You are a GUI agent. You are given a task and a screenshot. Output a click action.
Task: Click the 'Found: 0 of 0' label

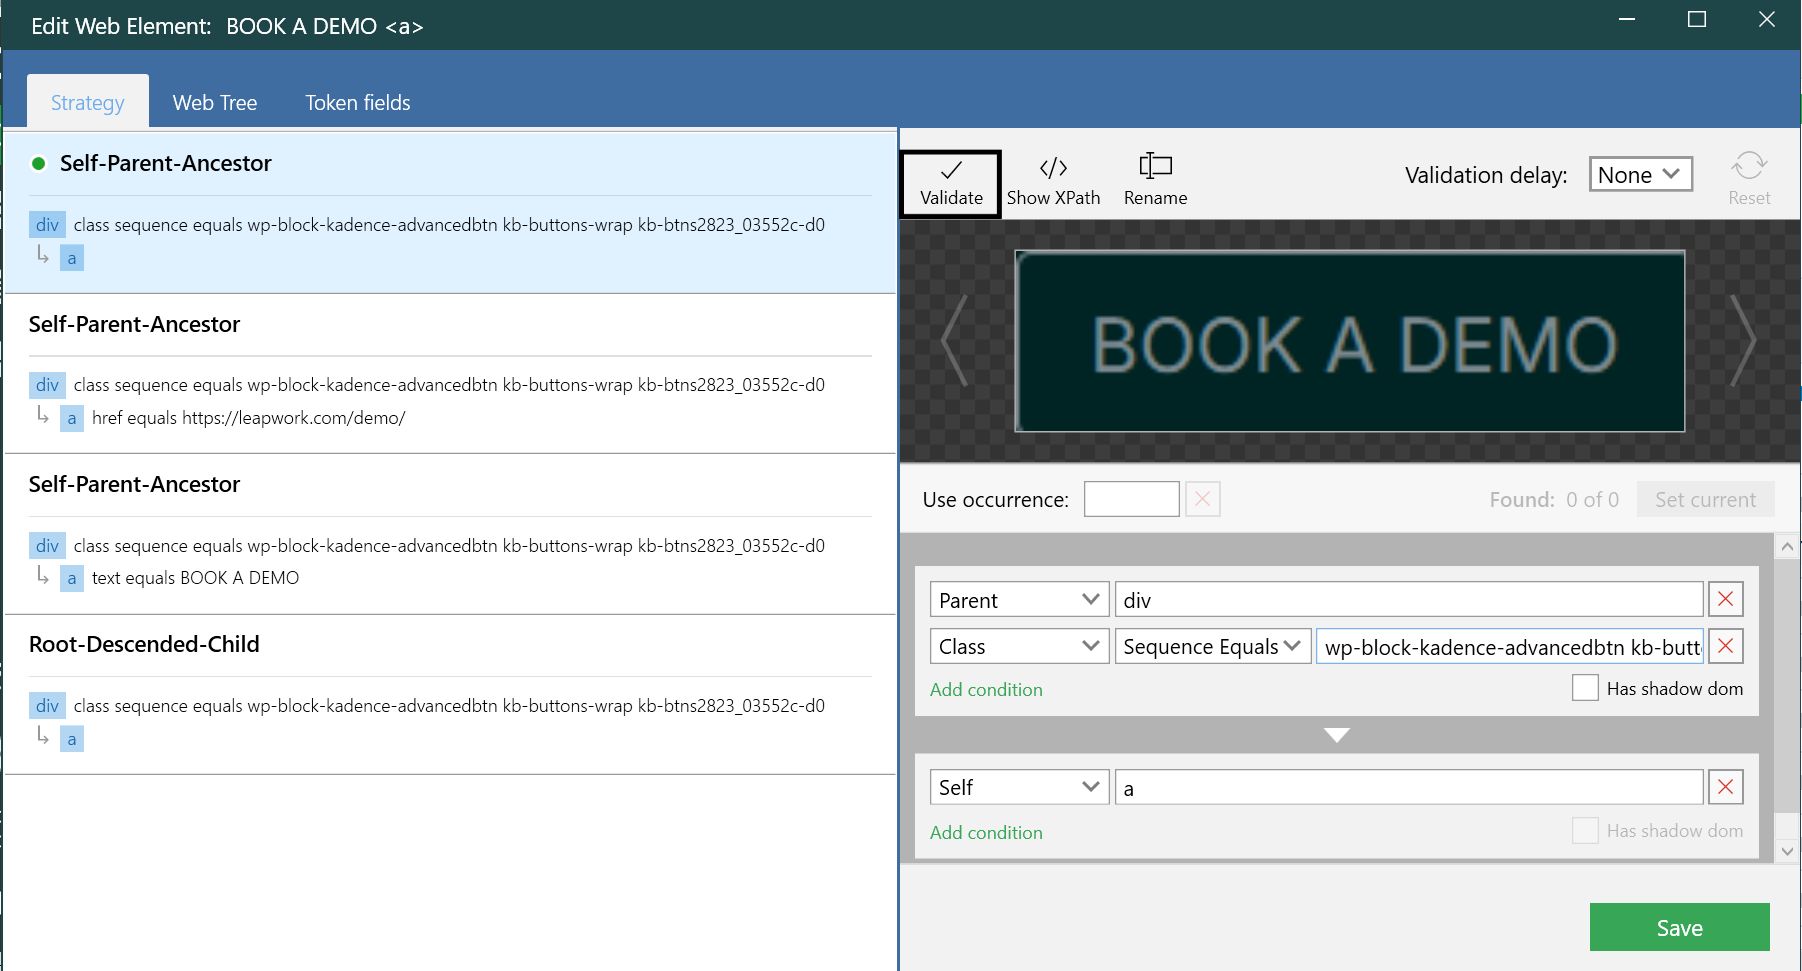[1554, 499]
